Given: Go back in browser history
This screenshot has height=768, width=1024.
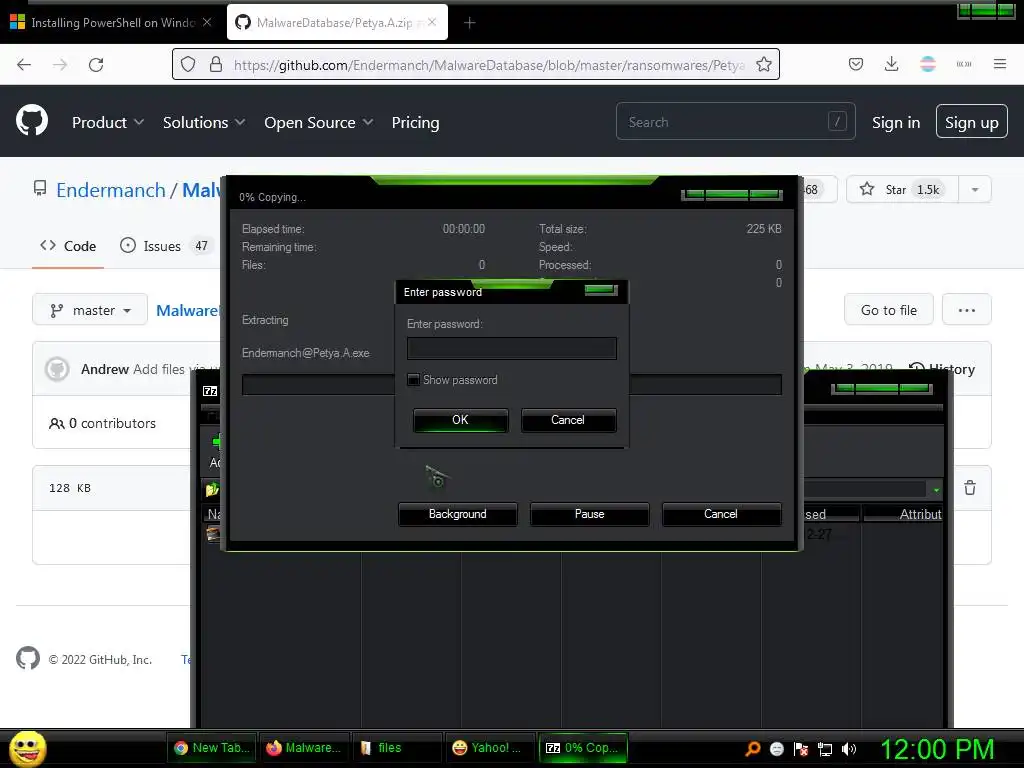Looking at the screenshot, I should coord(24,65).
